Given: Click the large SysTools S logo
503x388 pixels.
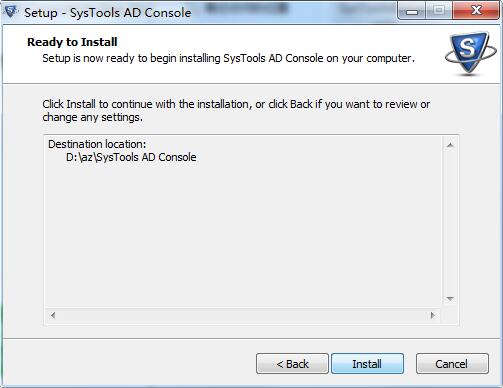Looking at the screenshot, I should pyautogui.click(x=470, y=53).
